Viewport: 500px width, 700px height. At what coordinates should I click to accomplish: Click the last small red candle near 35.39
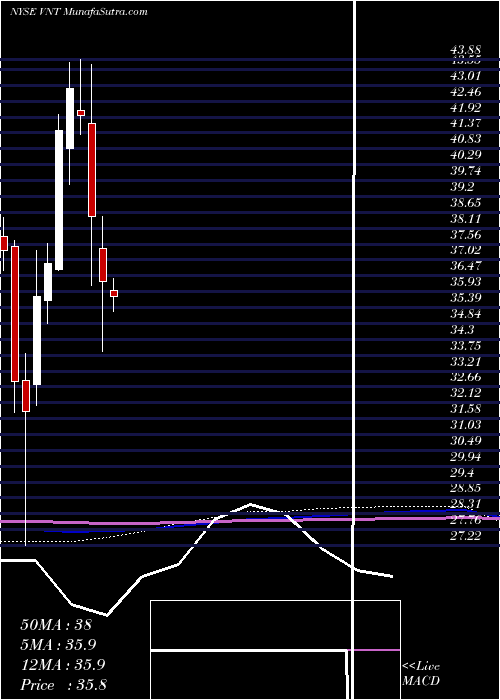pos(114,293)
